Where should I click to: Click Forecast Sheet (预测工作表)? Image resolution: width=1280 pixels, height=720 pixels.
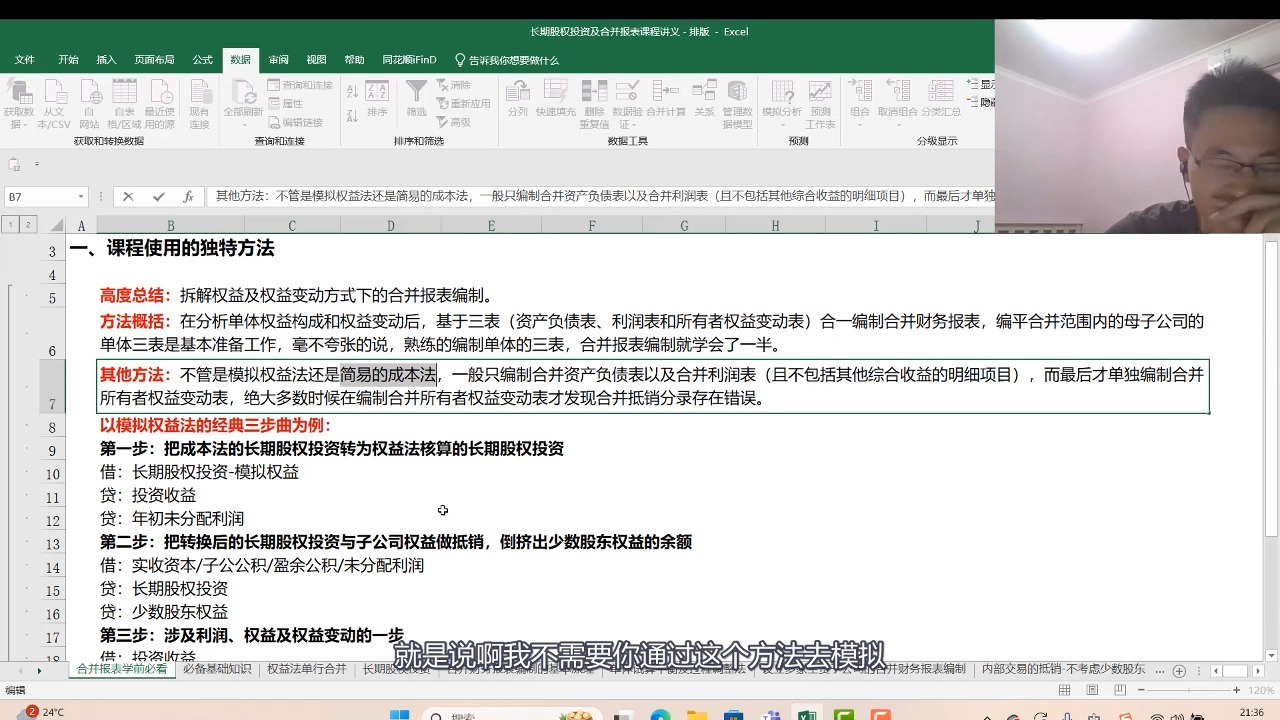(x=820, y=104)
